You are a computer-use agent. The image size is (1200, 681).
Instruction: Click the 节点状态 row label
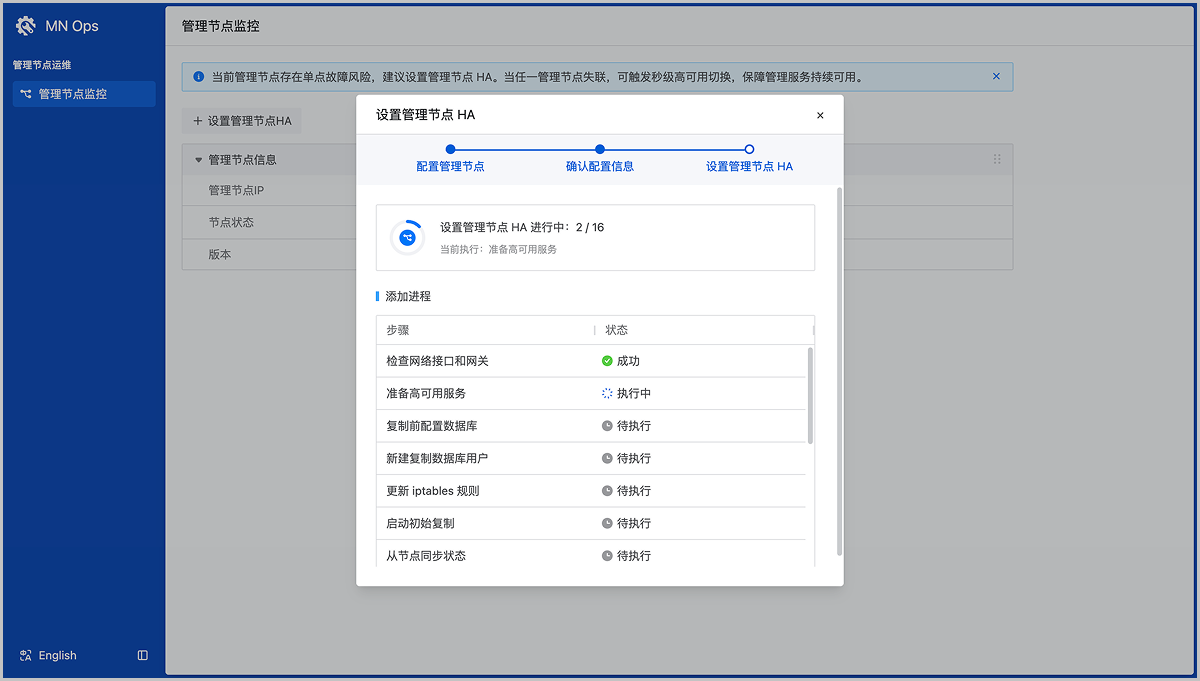[x=231, y=222]
